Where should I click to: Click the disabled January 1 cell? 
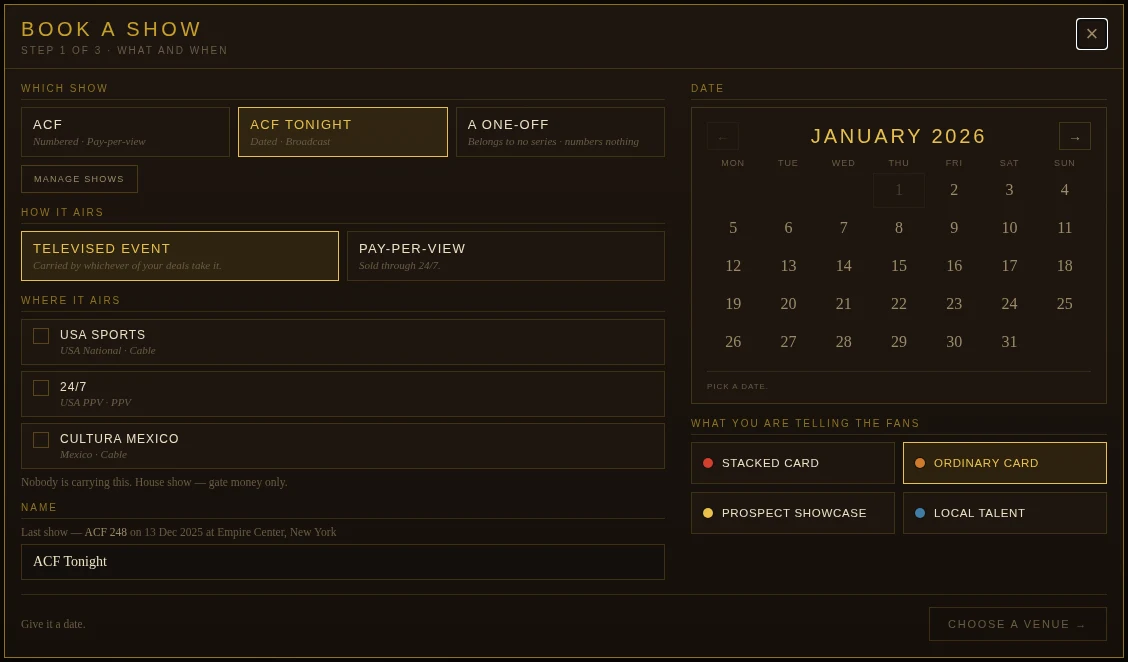[899, 190]
